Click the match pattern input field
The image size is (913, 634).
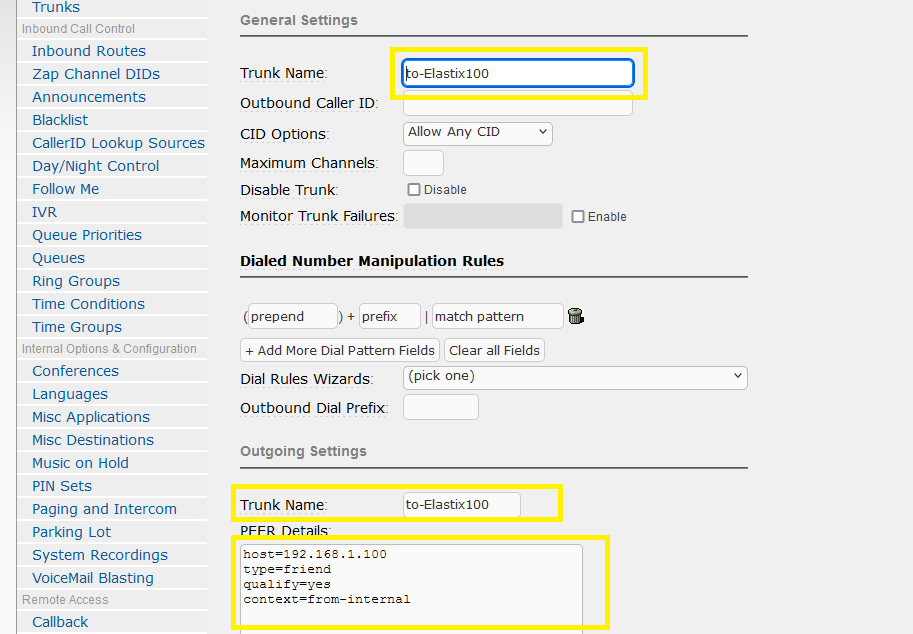[498, 316]
